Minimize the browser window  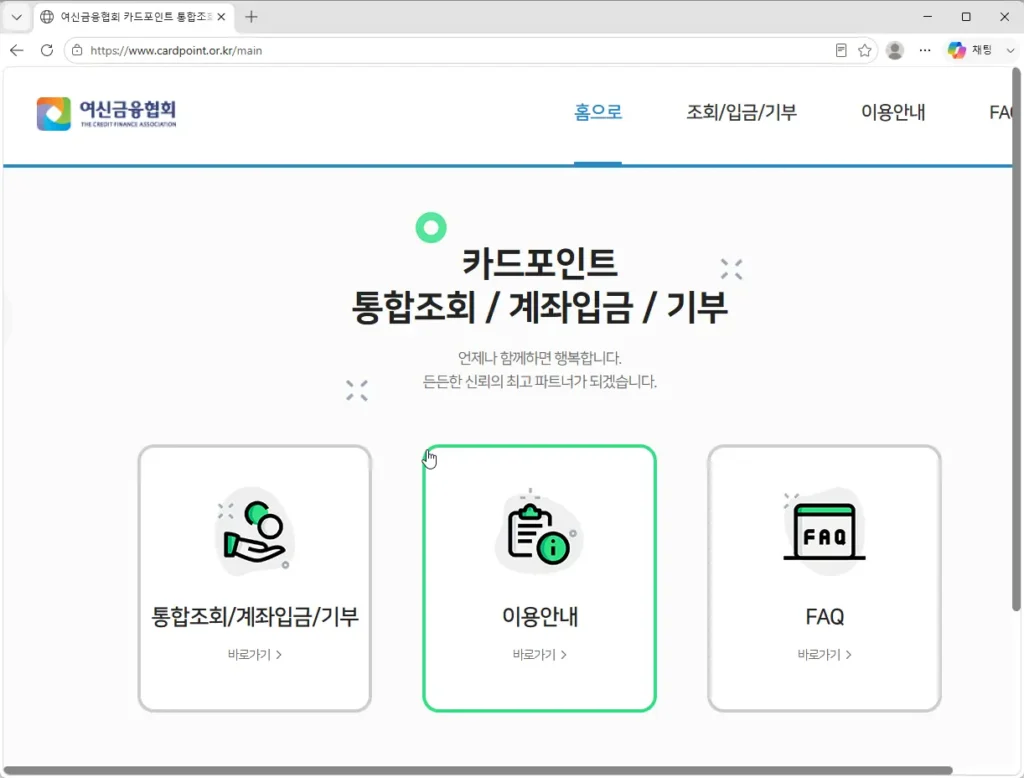click(927, 17)
